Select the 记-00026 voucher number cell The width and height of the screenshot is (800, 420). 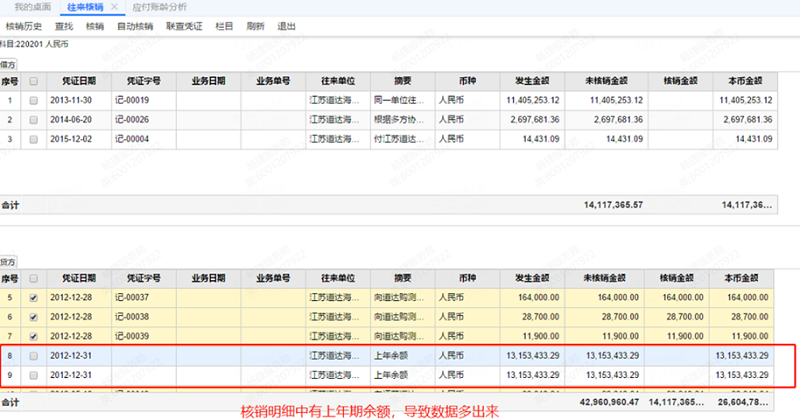point(132,120)
